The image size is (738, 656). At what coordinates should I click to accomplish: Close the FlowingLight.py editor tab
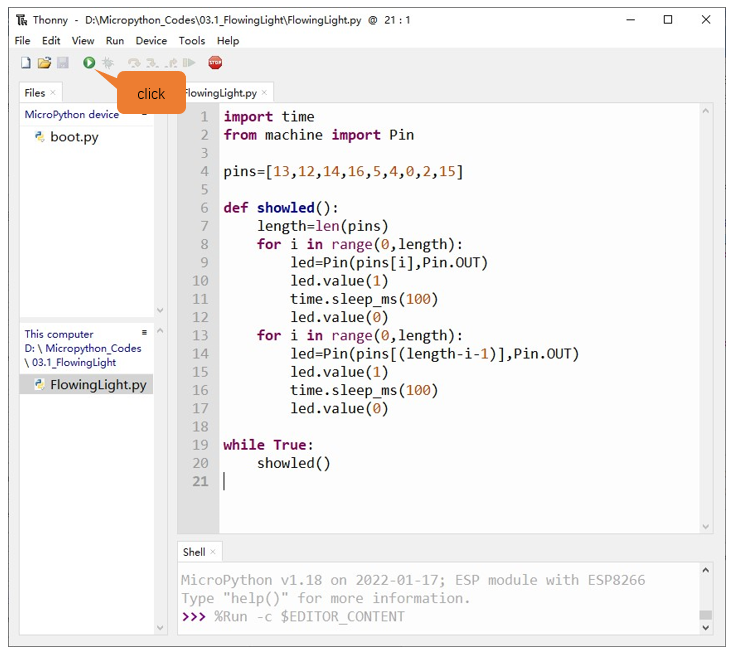[x=264, y=93]
